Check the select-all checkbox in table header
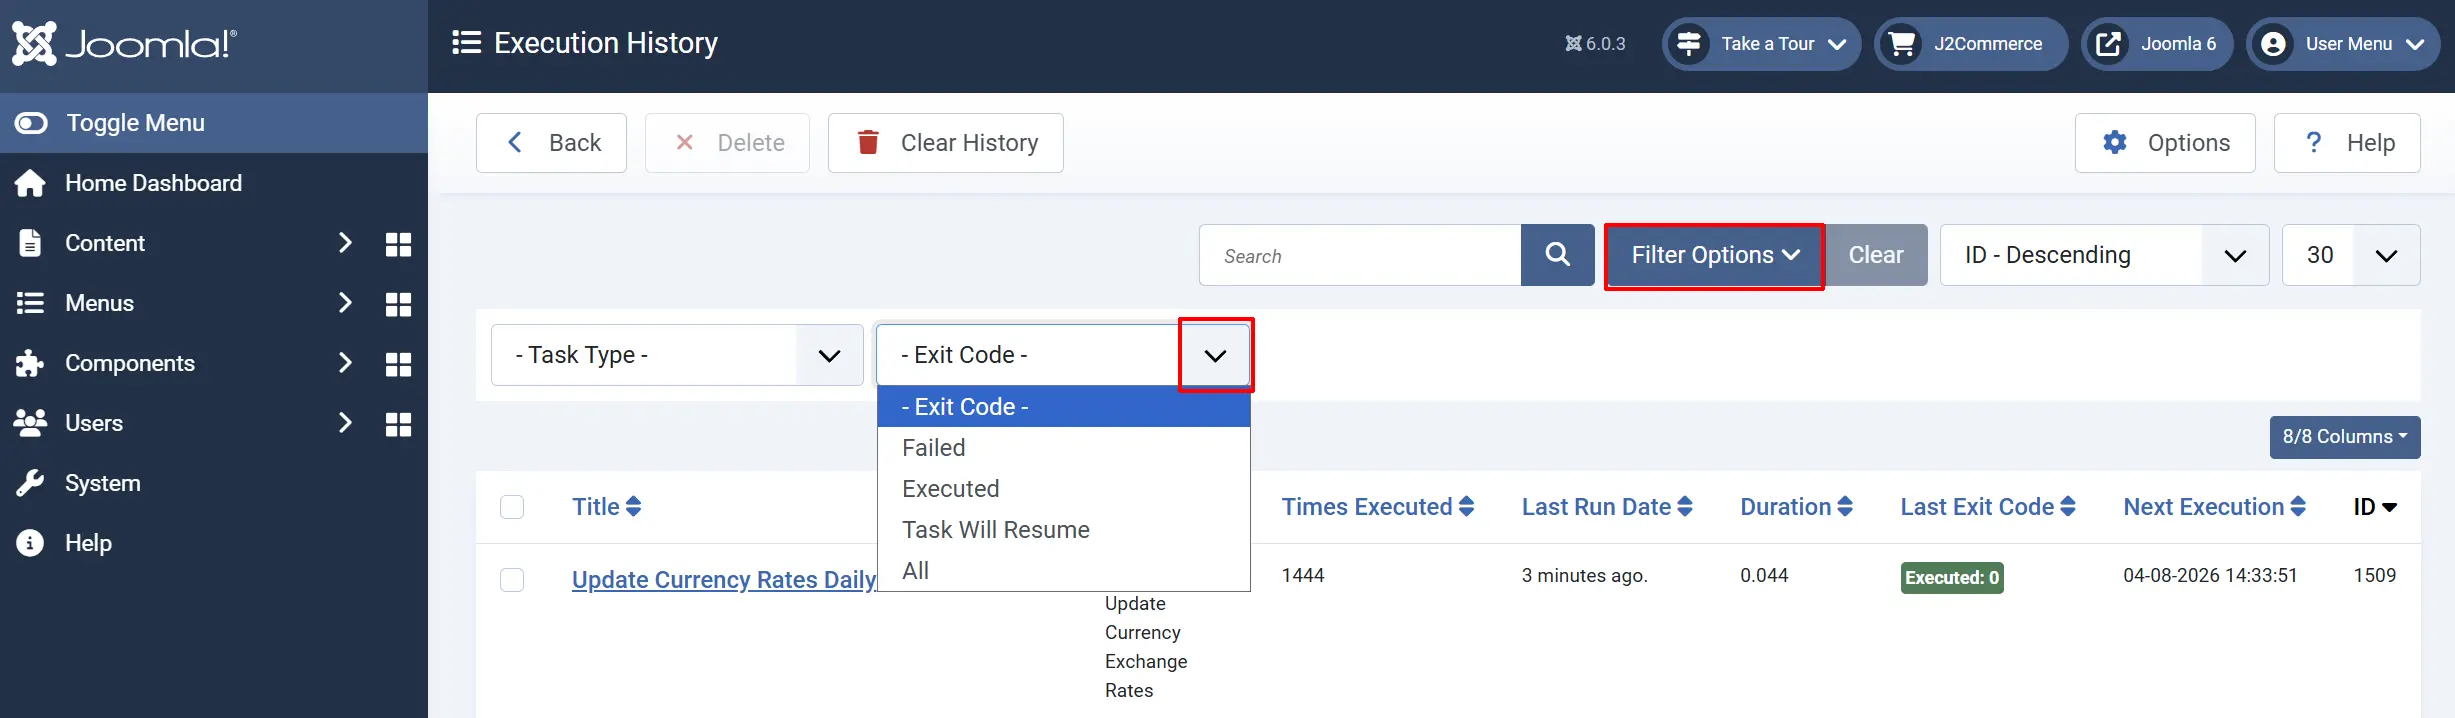The height and width of the screenshot is (718, 2455). [512, 507]
